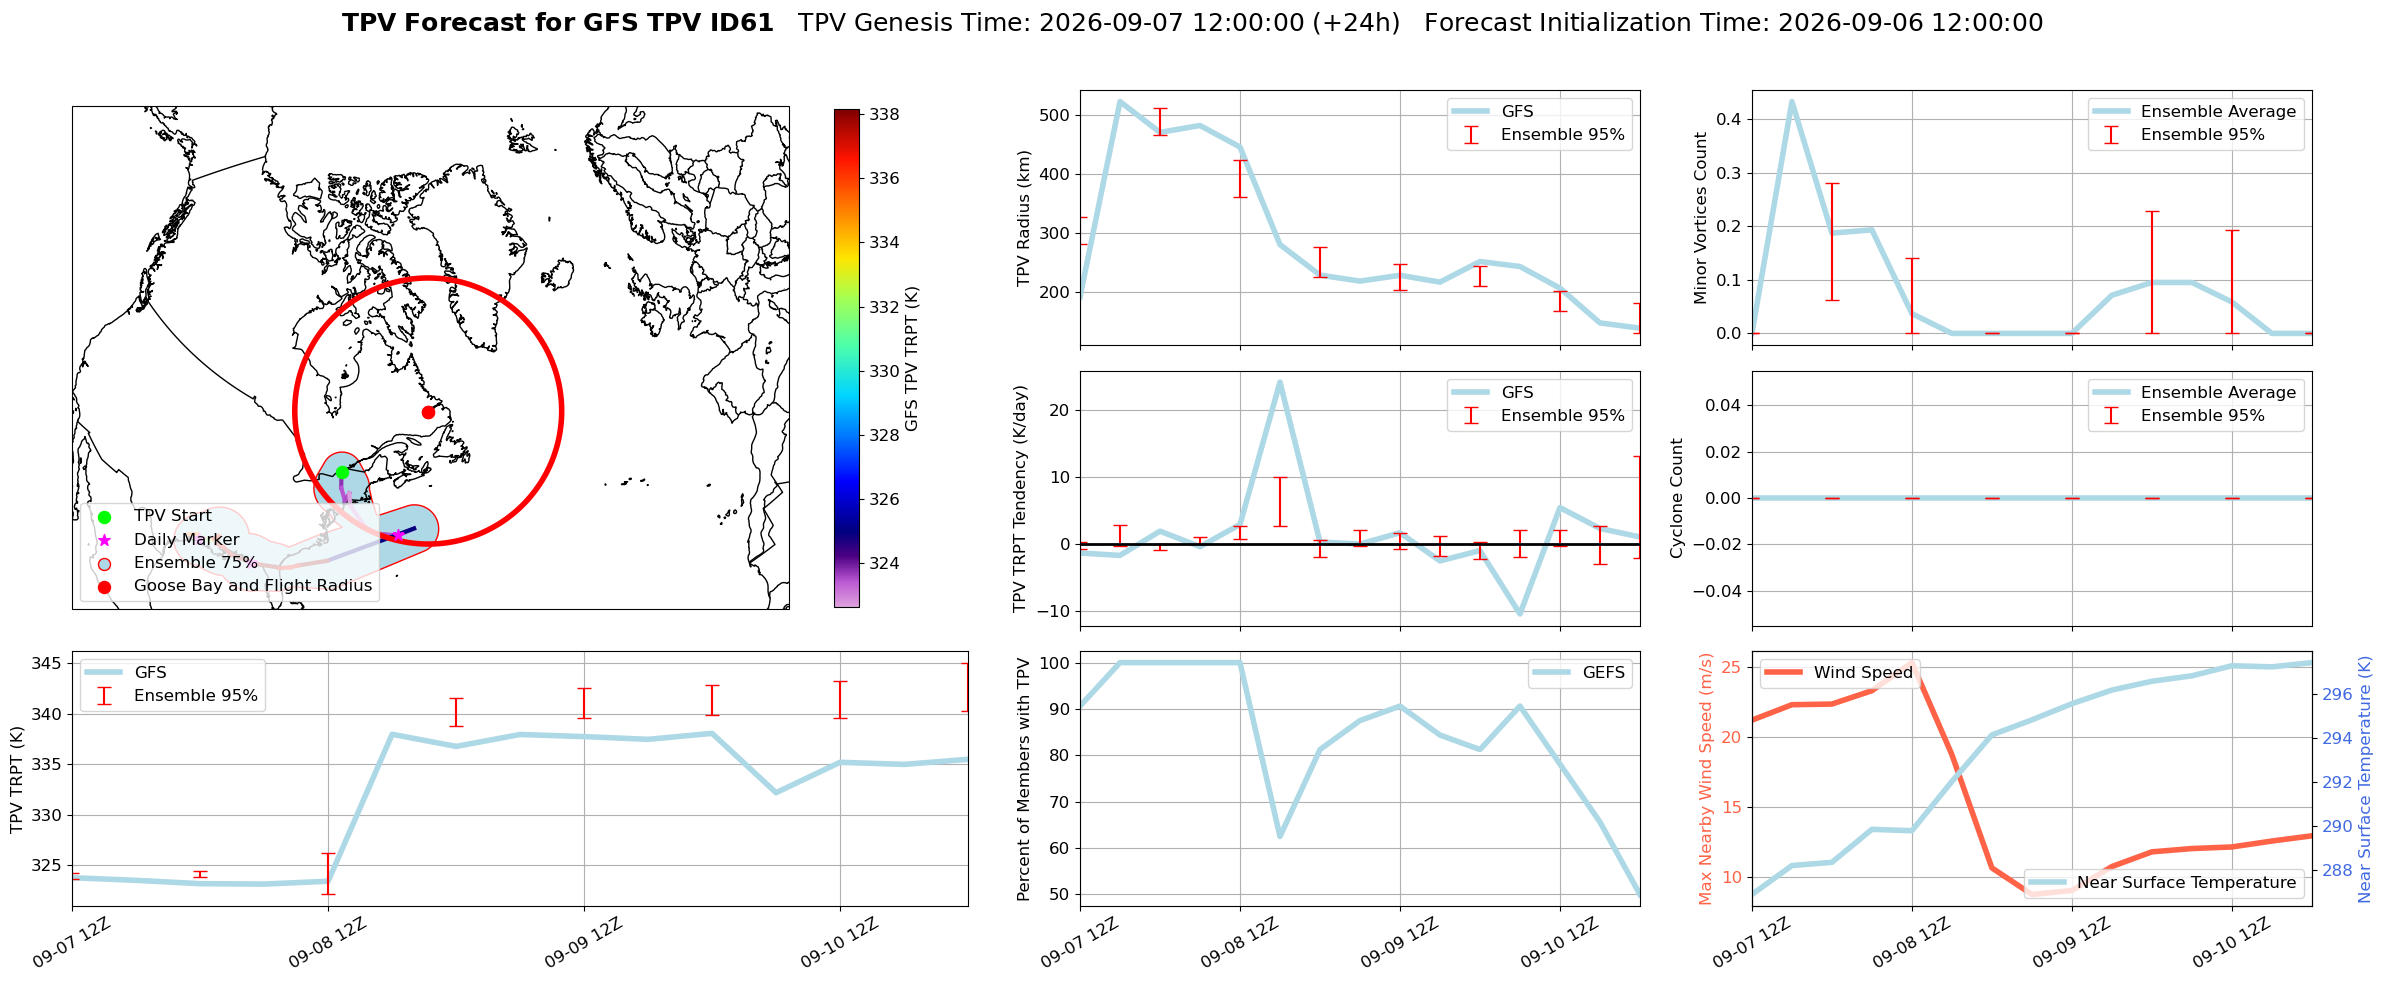
Task: Click the error bar icon in TPV Radius legend
Action: click(x=1471, y=135)
